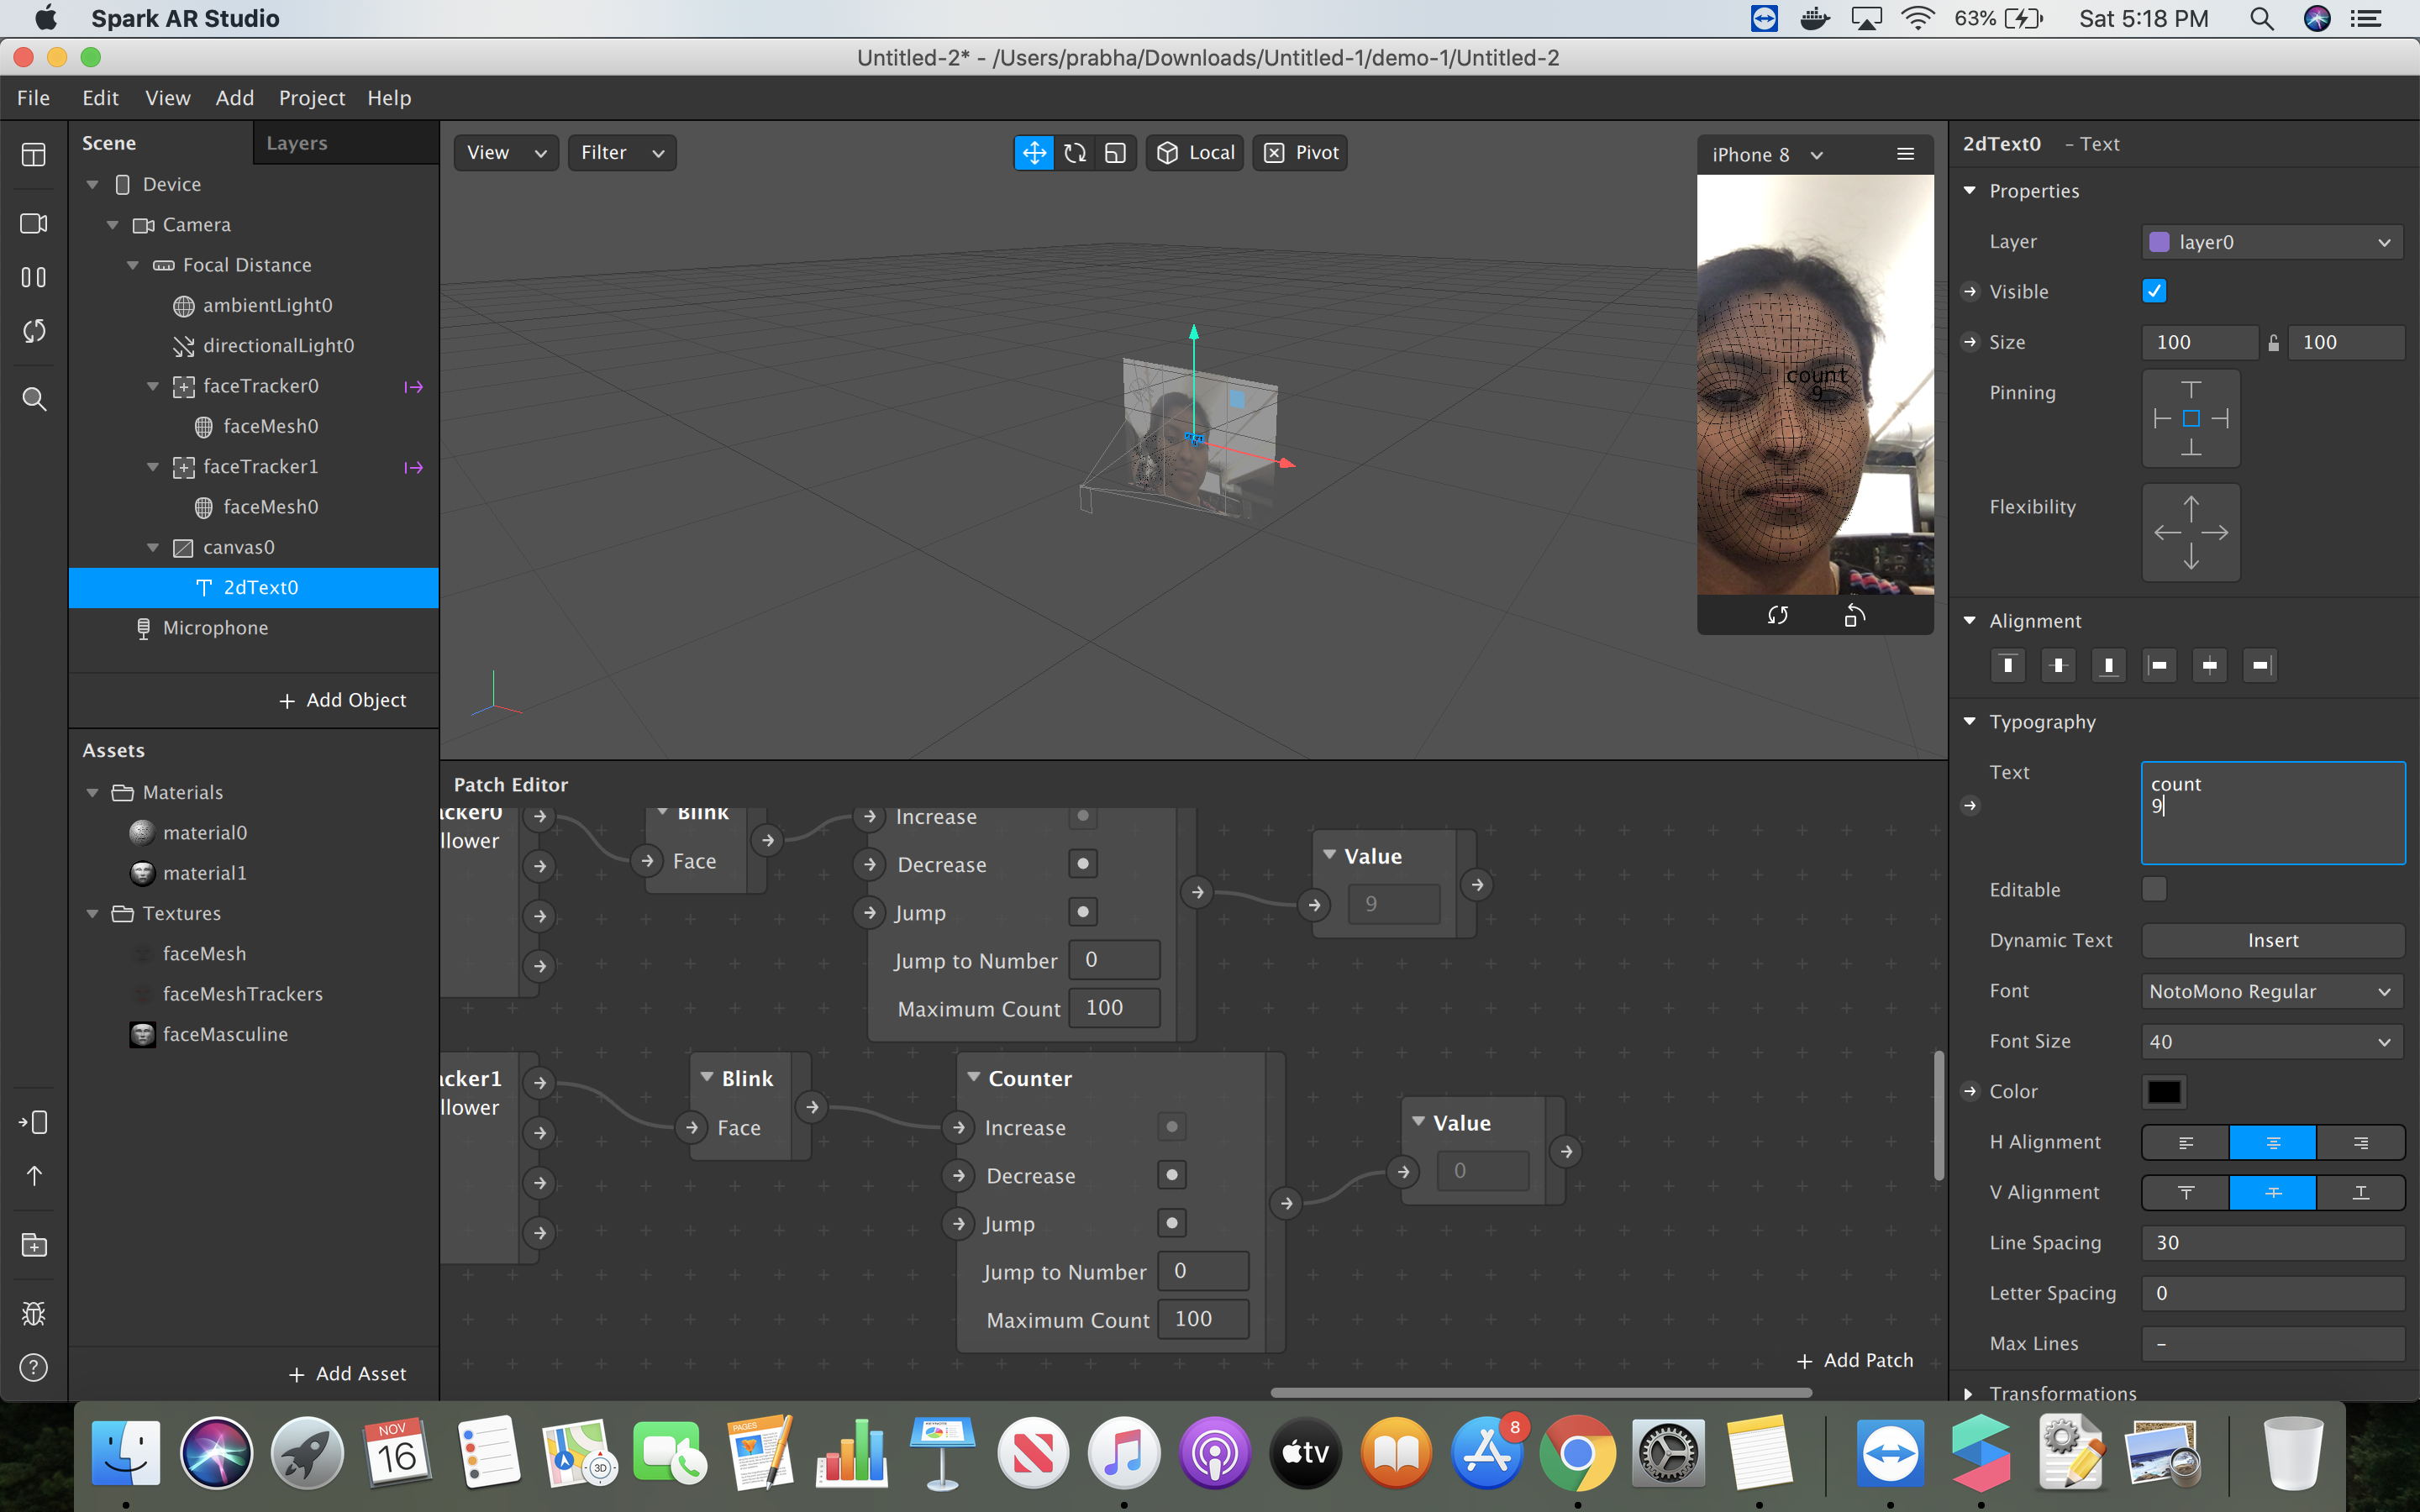This screenshot has height=1512, width=2420.
Task: Select the move tool in the viewport toolbar
Action: (1033, 153)
